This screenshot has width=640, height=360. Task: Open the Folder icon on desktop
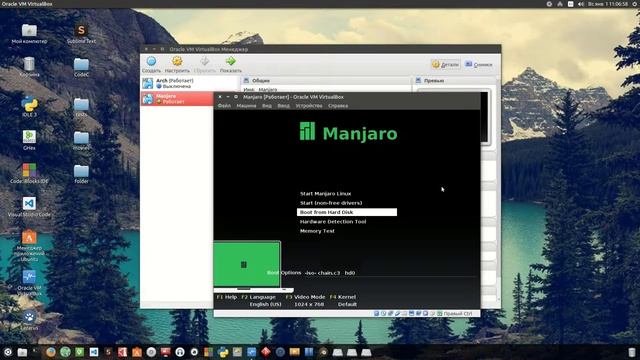(81, 173)
